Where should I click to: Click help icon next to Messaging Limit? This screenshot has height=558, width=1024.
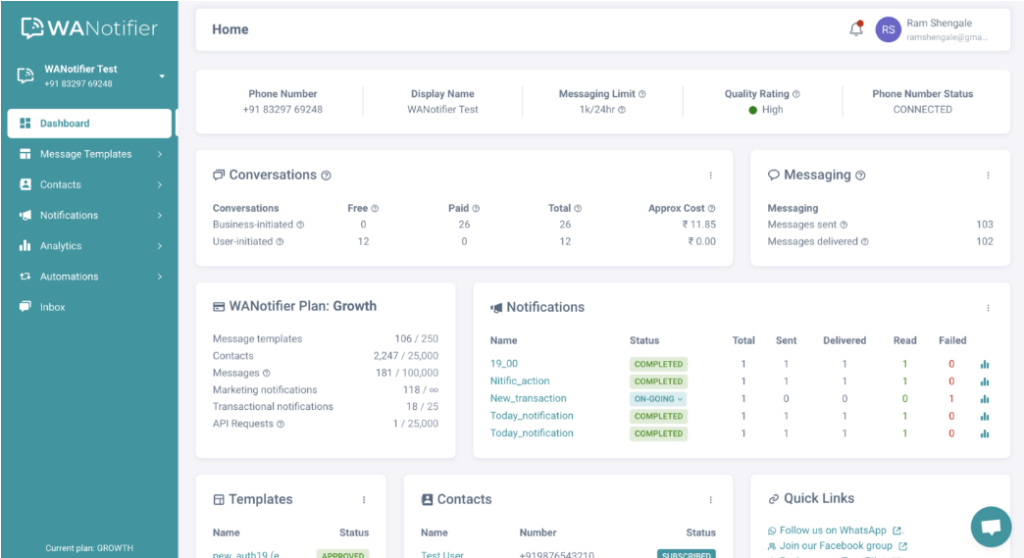tap(642, 94)
